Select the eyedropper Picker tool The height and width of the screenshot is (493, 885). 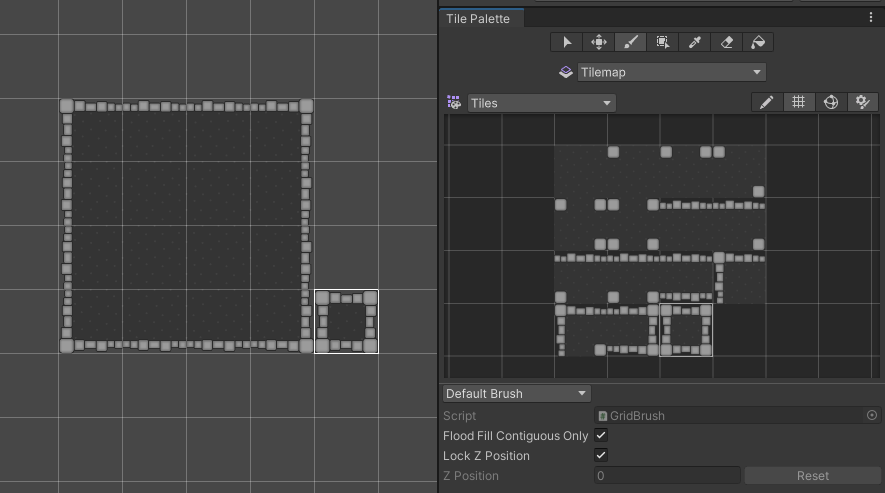[x=694, y=42]
